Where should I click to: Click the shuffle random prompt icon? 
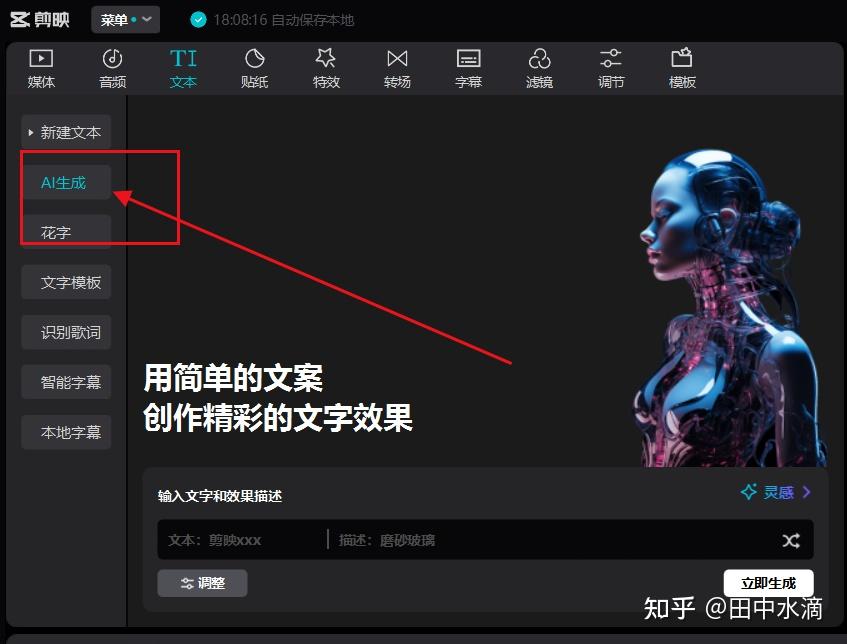pyautogui.click(x=791, y=540)
